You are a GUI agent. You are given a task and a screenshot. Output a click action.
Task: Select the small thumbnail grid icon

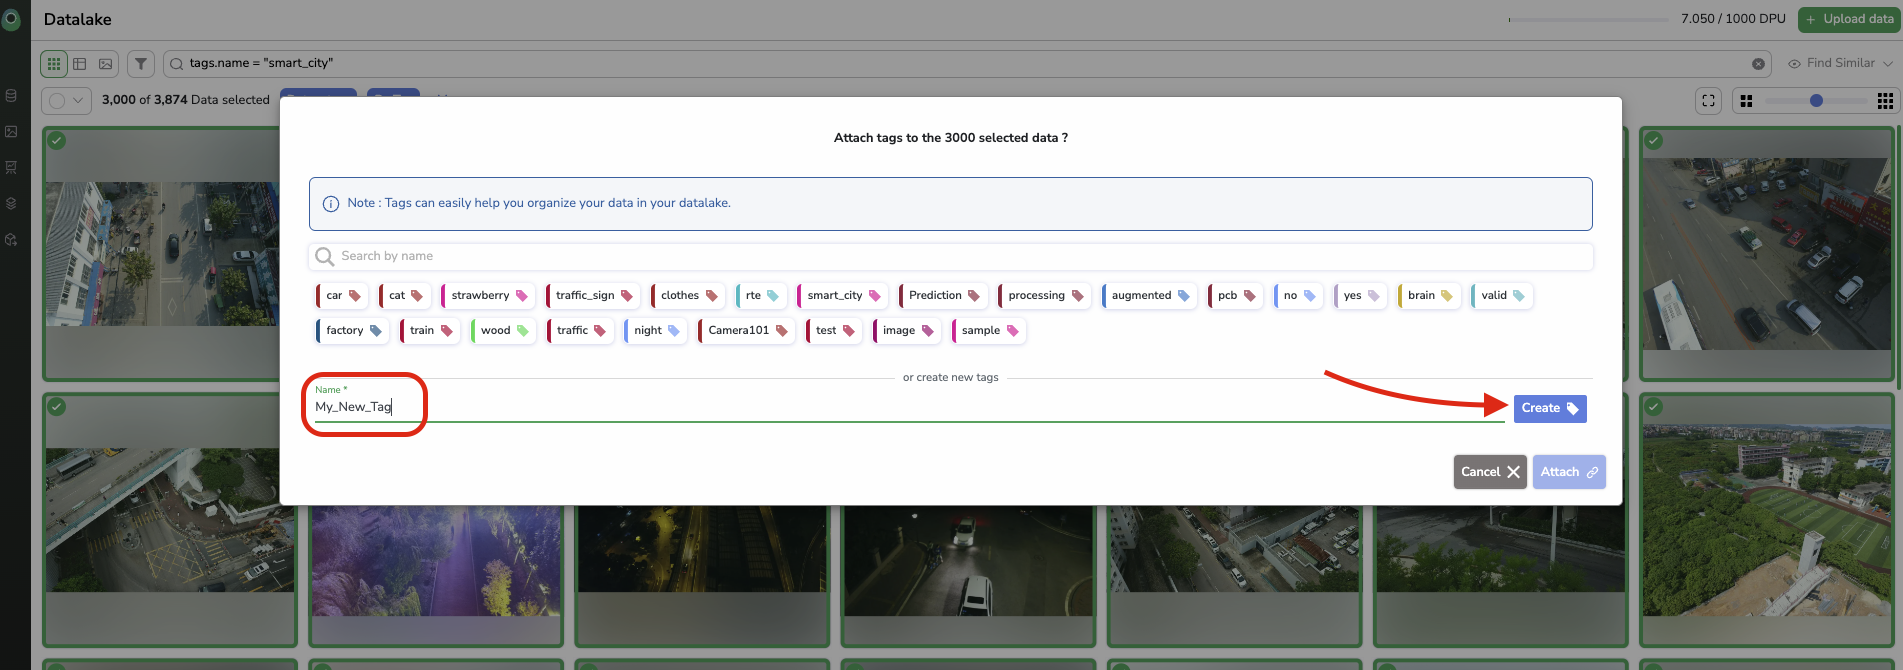pyautogui.click(x=1885, y=100)
